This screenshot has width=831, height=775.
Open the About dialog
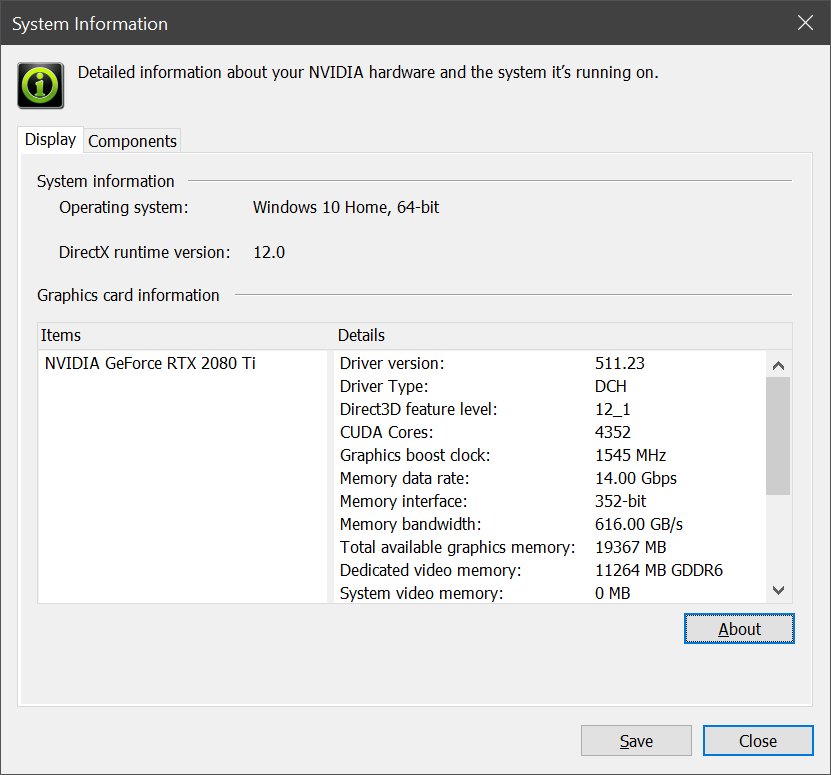tap(739, 628)
